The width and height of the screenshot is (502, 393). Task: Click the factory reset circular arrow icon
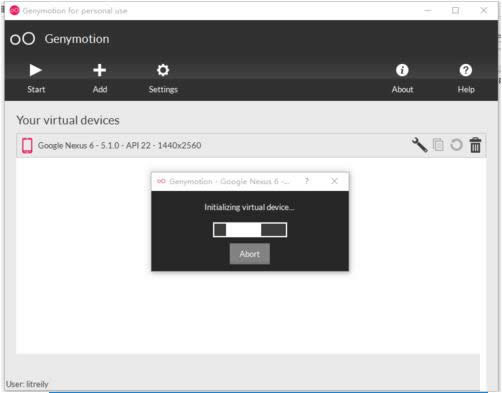456,145
